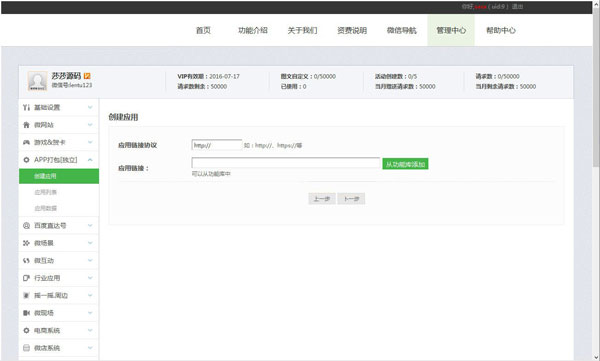Image resolution: width=600 pixels, height=361 pixels.
Task: Click the green 从功能库添加 button
Action: click(x=405, y=164)
